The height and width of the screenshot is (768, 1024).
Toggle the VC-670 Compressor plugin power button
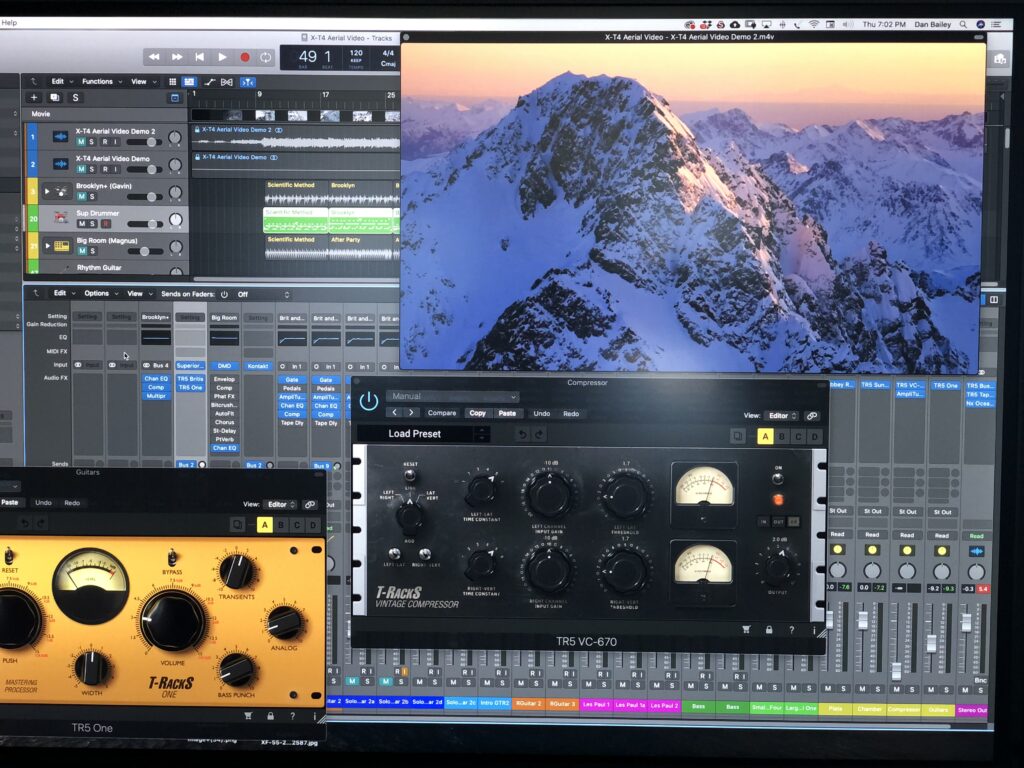click(x=368, y=401)
